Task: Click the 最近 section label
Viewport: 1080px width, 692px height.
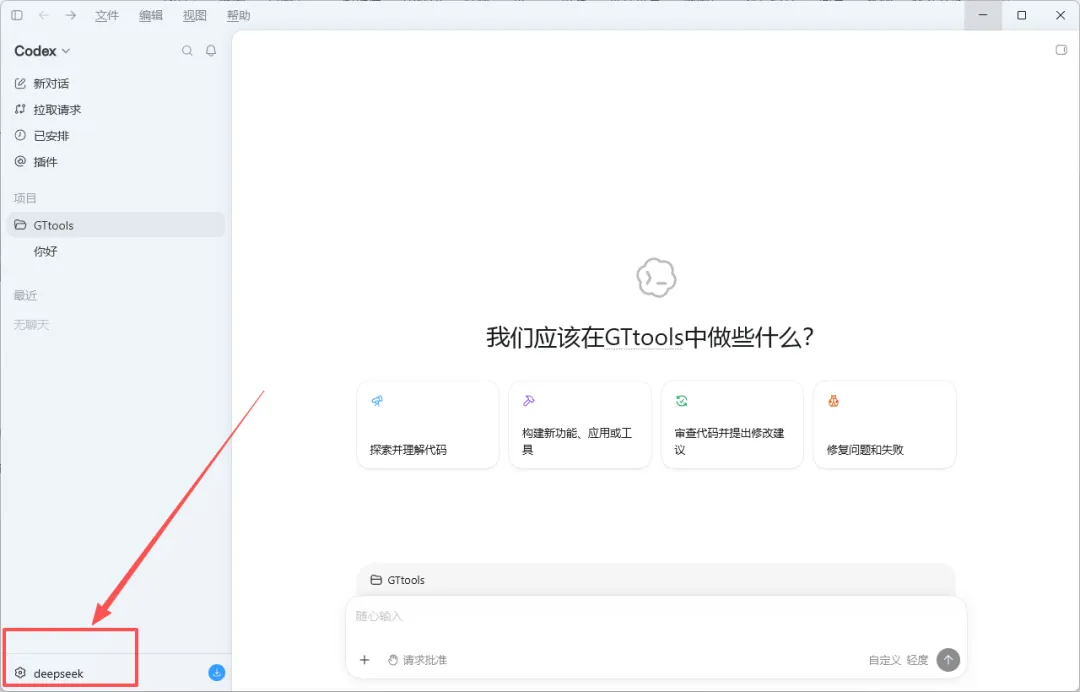Action: (x=25, y=295)
